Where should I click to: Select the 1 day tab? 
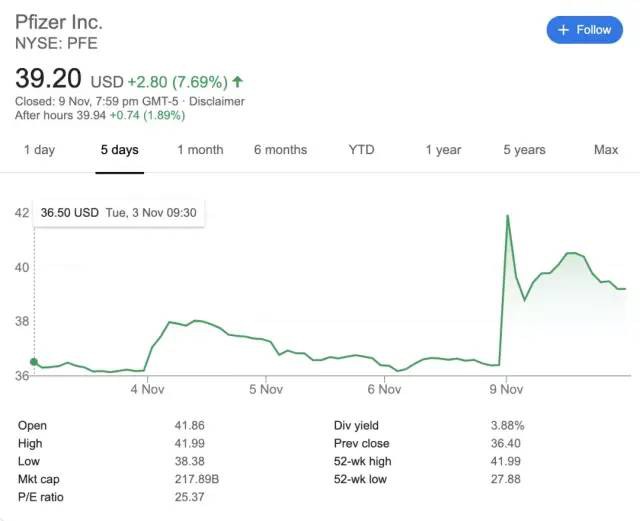(x=39, y=150)
